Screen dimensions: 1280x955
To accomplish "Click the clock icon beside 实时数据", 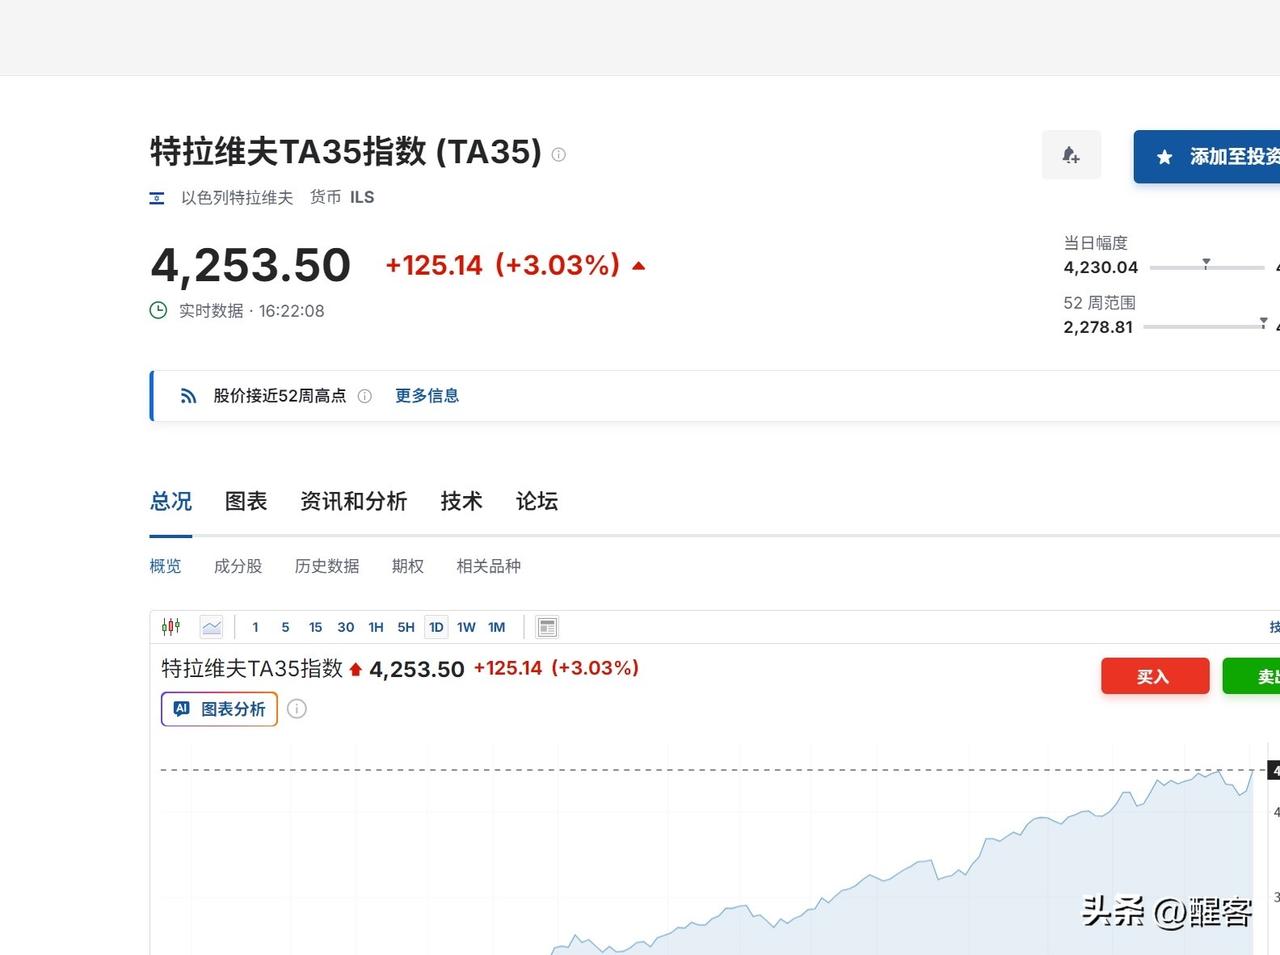I will (158, 310).
